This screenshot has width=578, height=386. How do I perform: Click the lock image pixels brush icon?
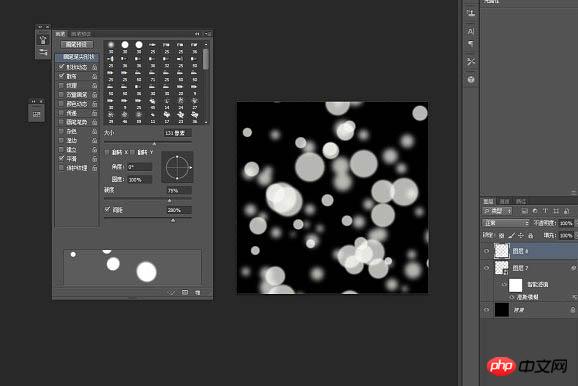point(511,235)
